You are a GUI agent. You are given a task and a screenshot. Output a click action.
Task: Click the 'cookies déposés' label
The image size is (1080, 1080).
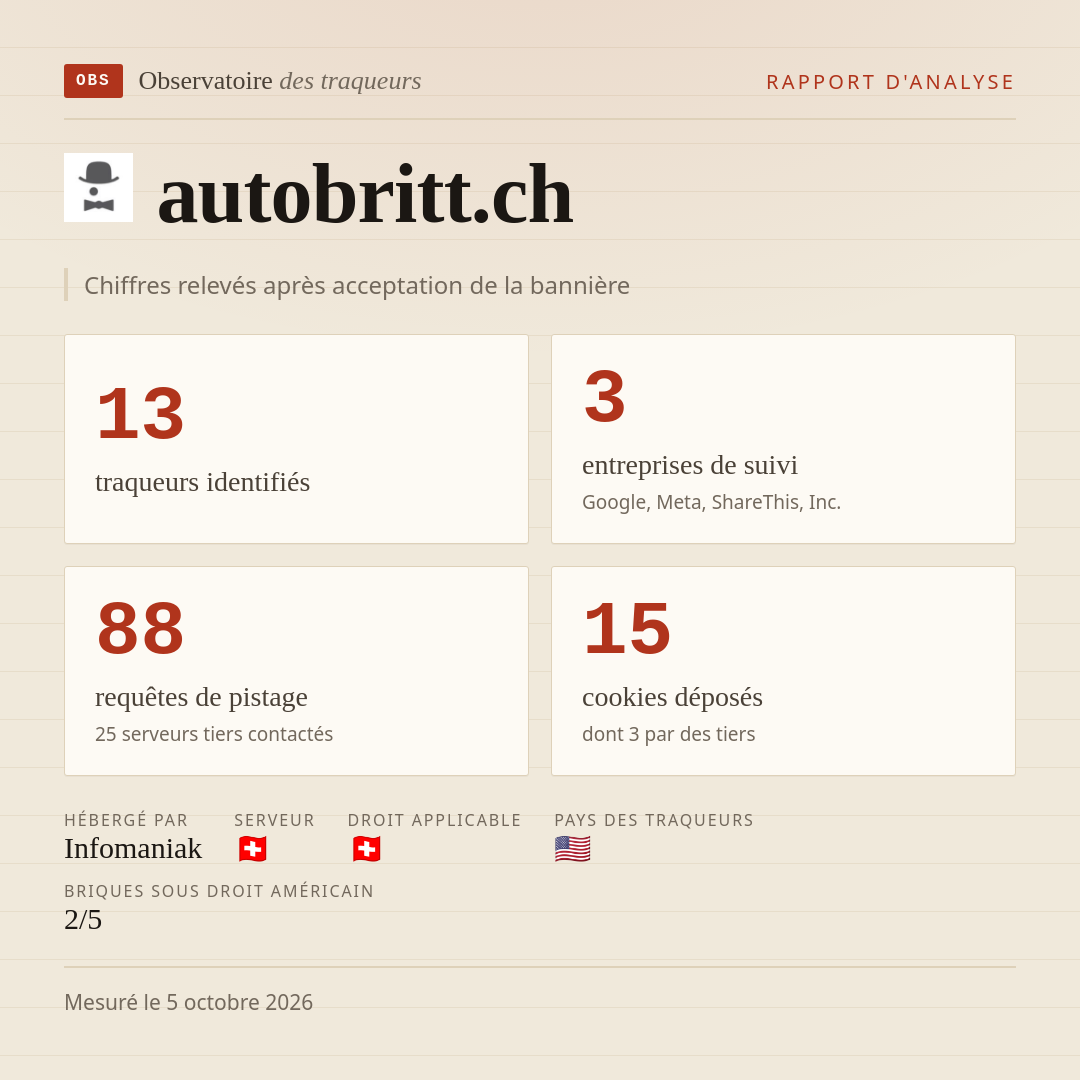(672, 697)
